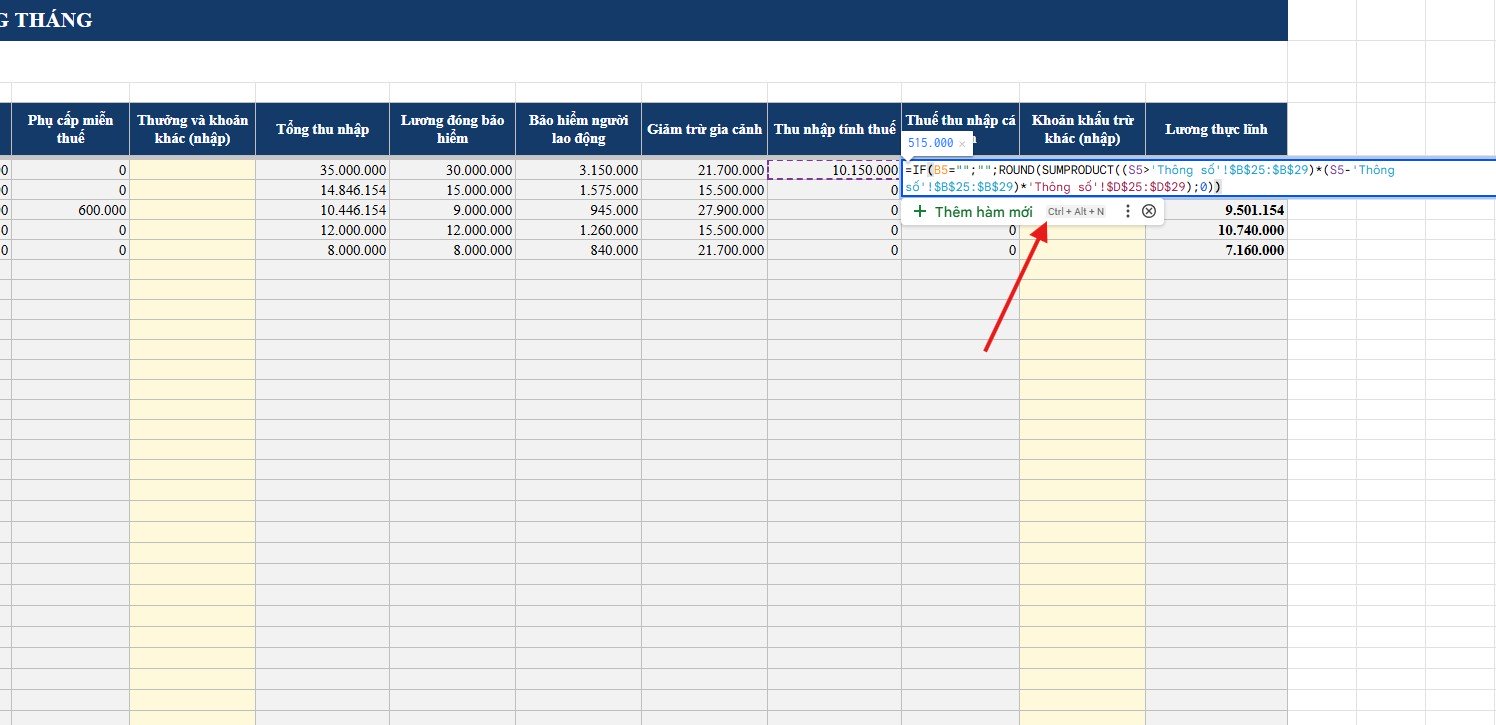The image size is (1496, 725).
Task: Click the 'Tổng thu nhập' header cell
Action: 323,129
